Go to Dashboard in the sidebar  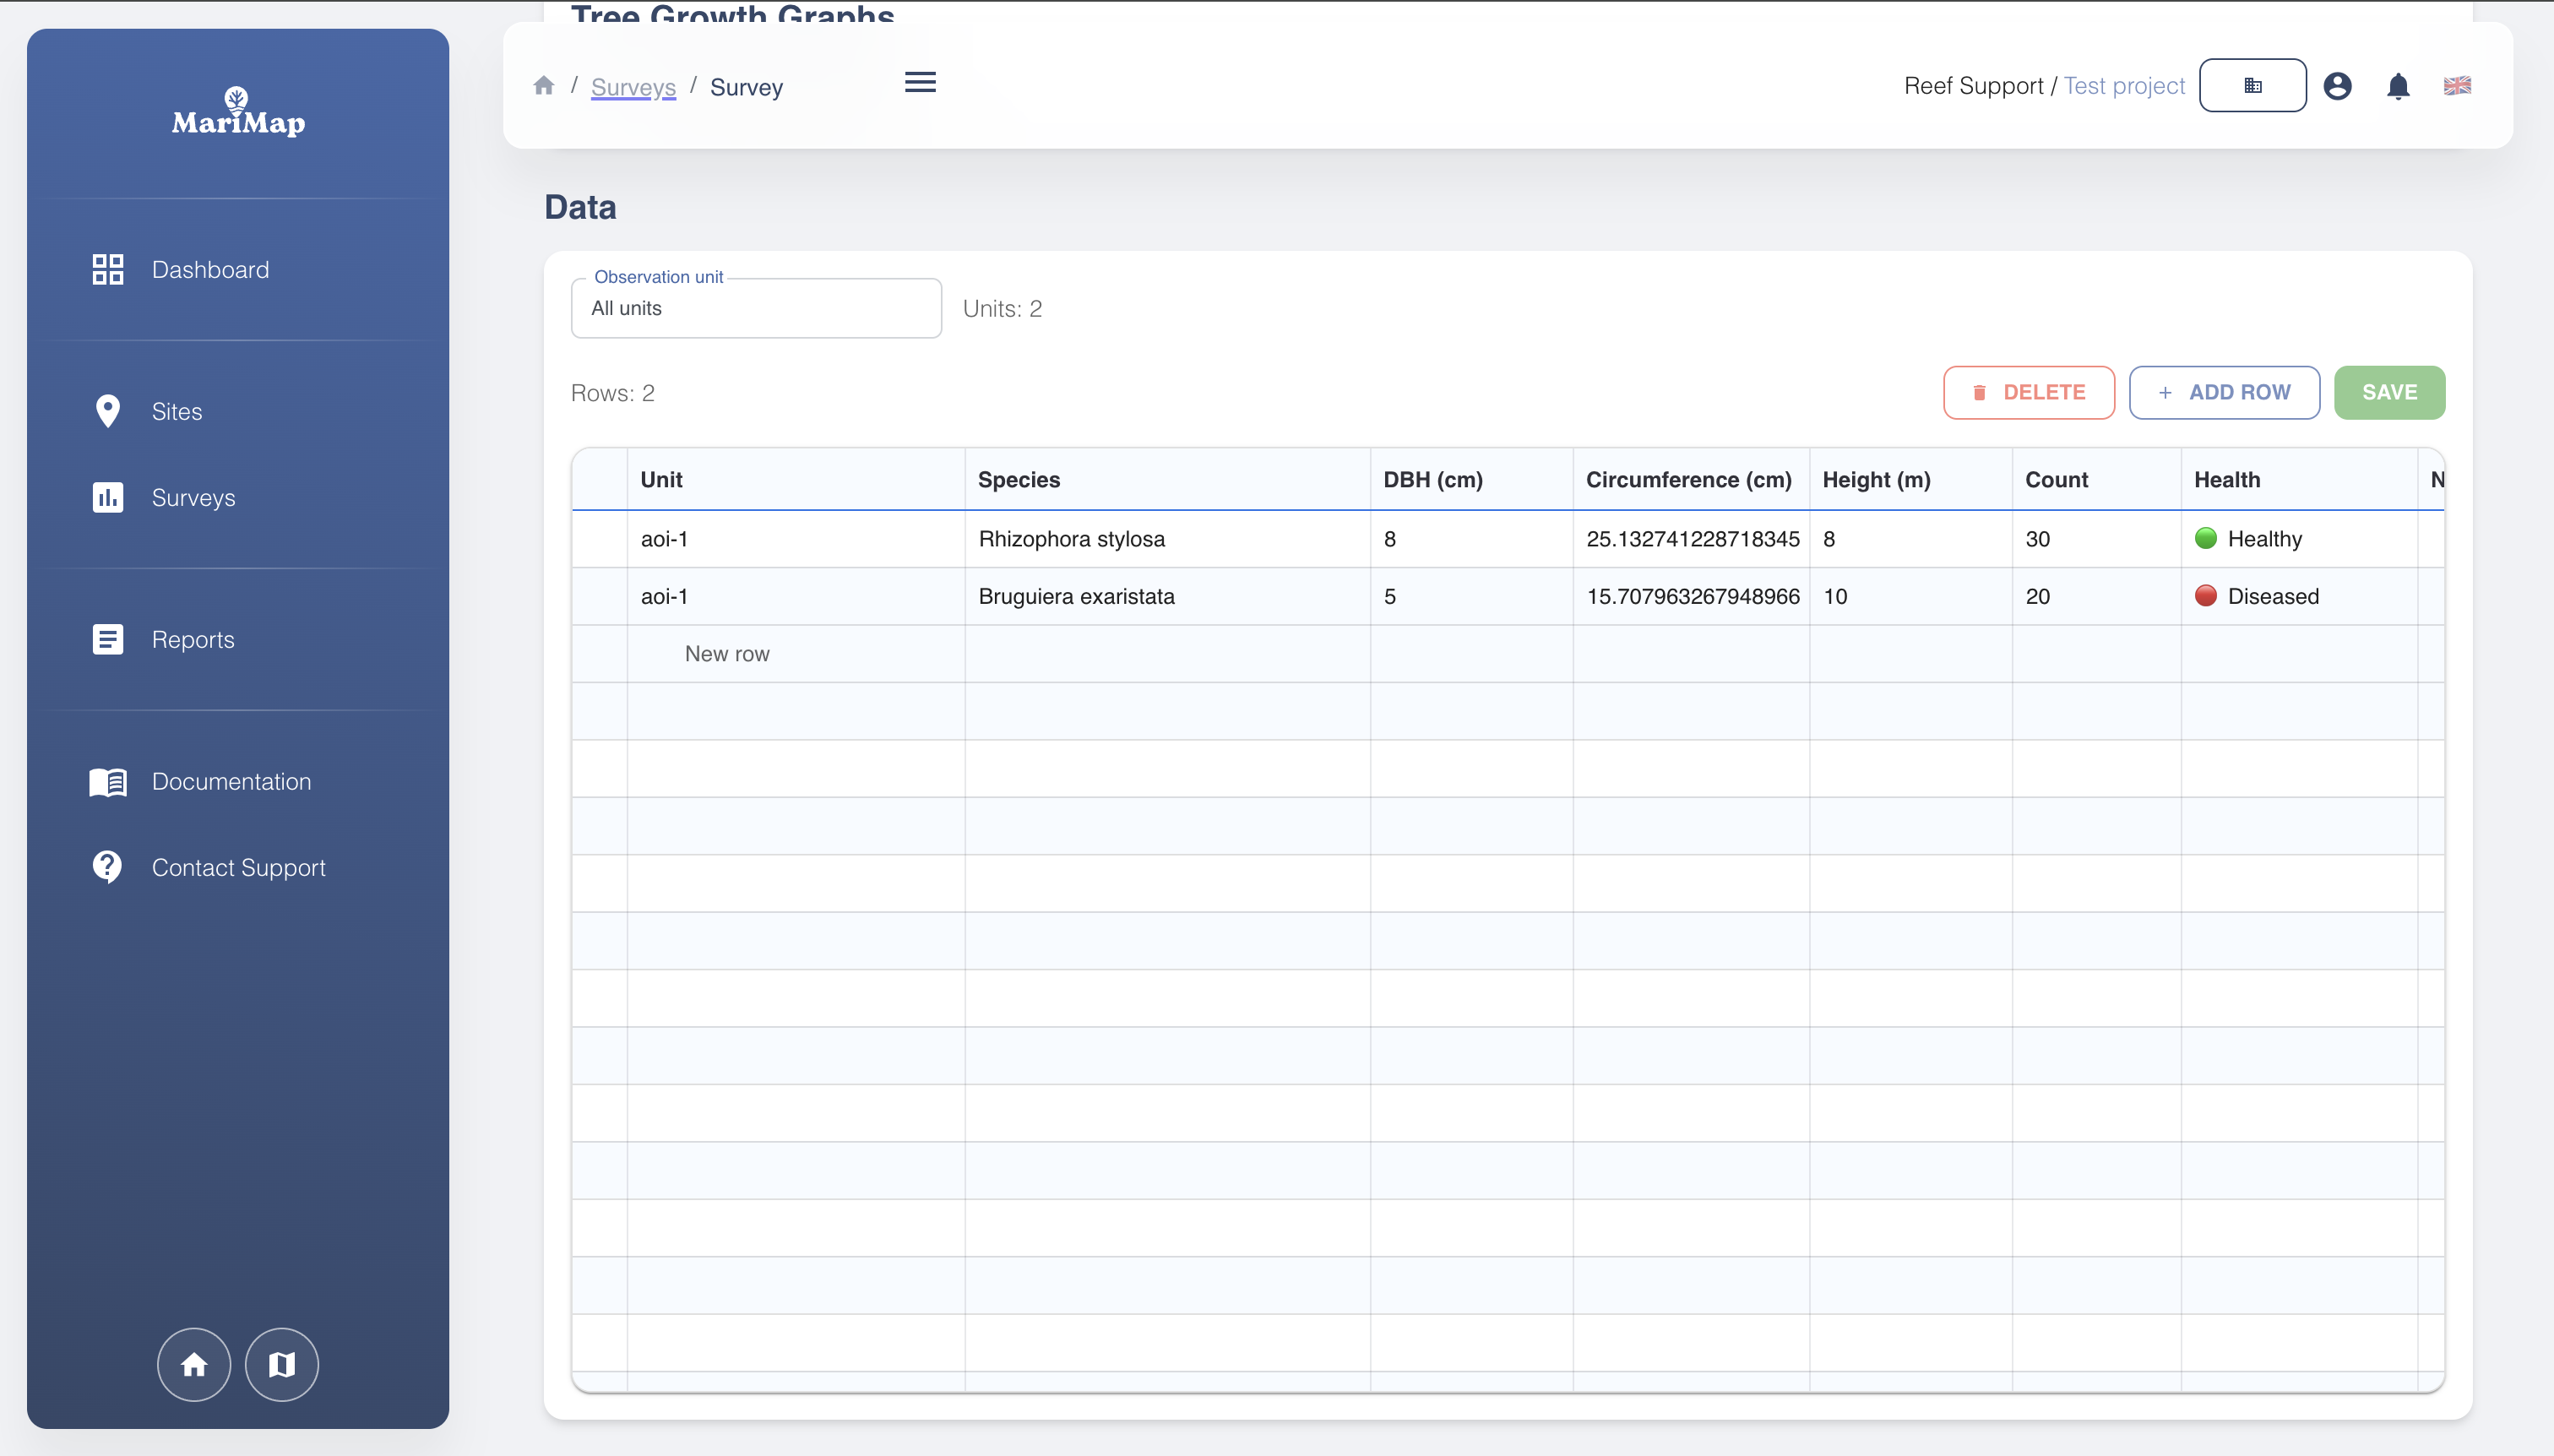210,269
